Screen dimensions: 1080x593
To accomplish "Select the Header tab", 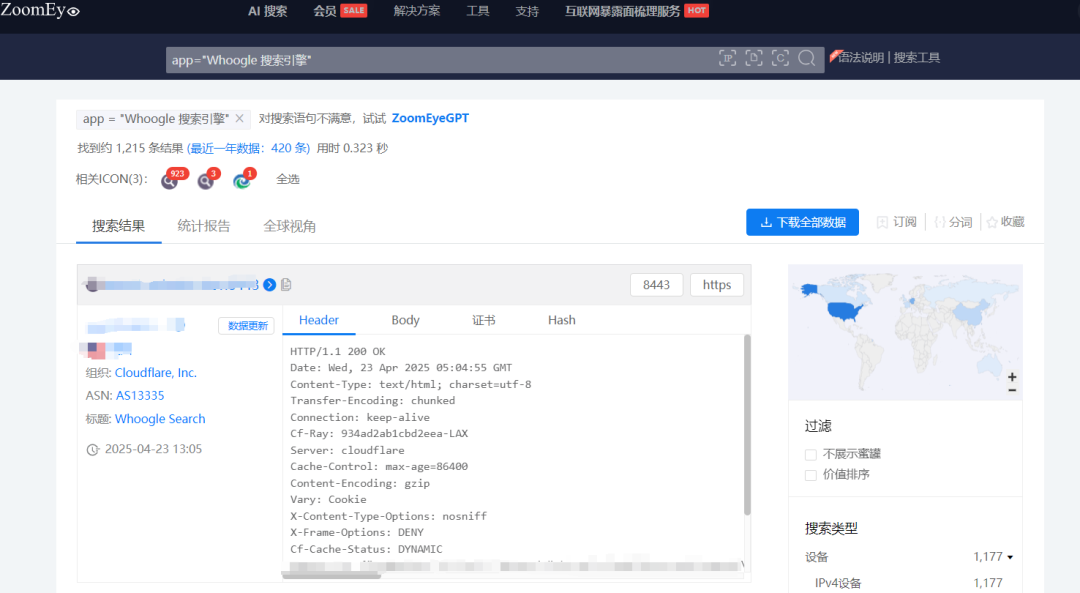I will click(x=319, y=320).
